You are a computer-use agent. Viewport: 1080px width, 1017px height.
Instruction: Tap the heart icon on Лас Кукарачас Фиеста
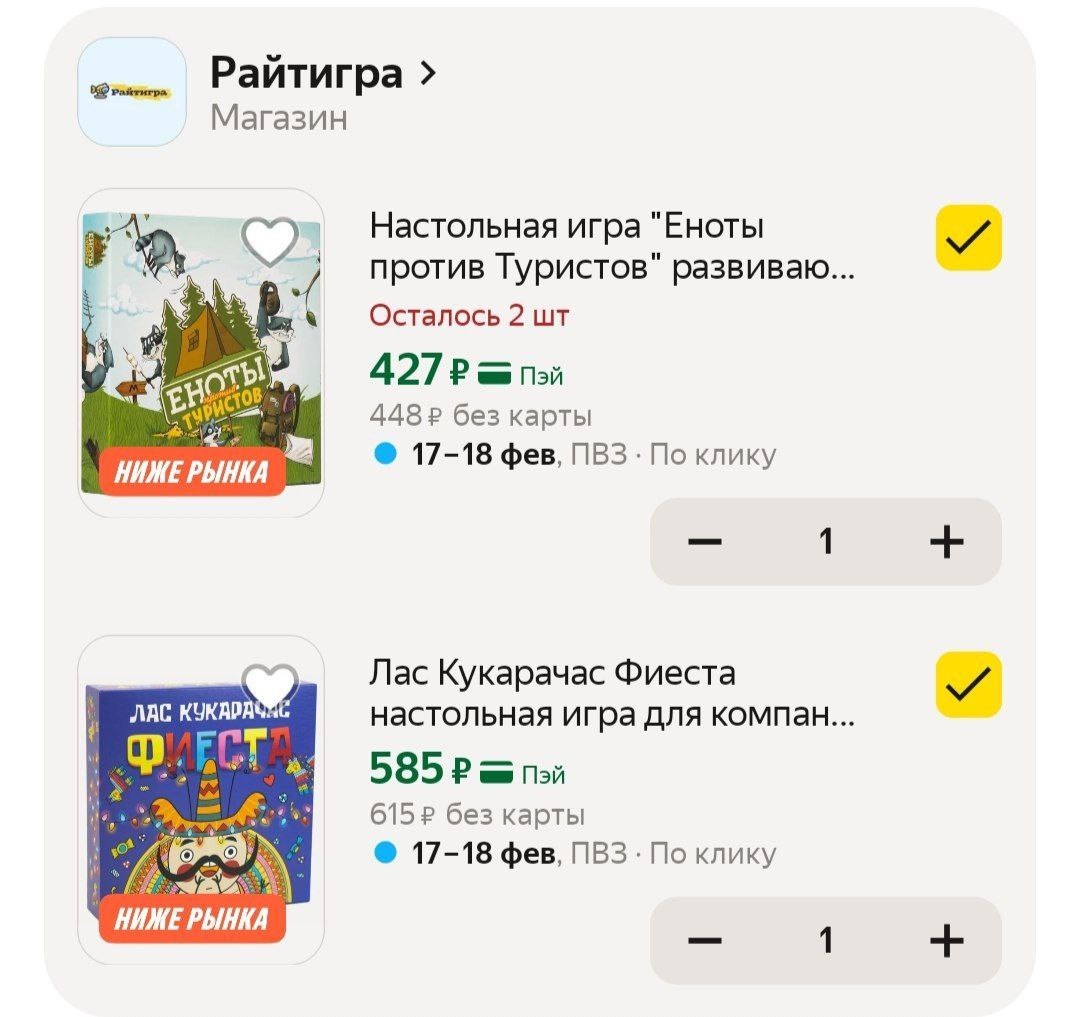point(270,688)
